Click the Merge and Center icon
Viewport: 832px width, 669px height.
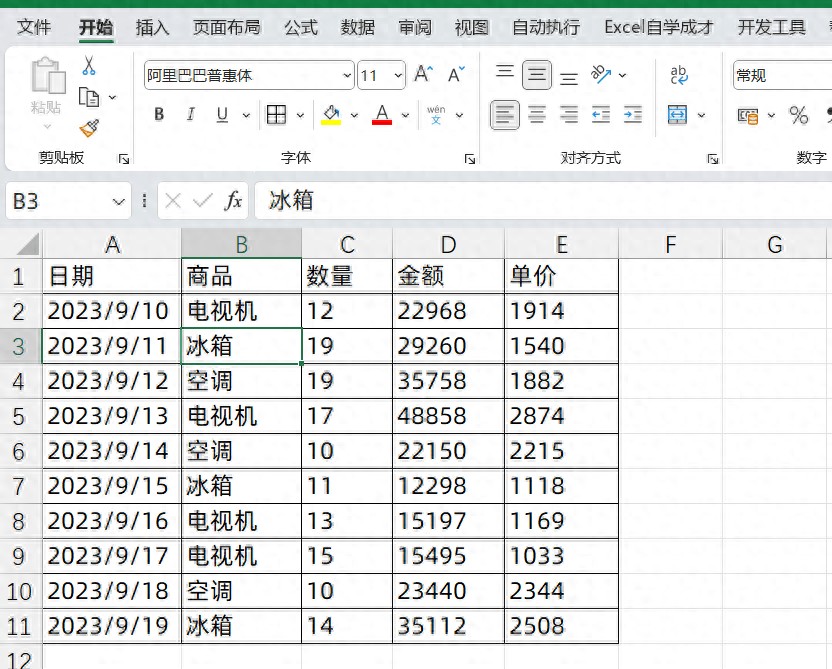678,115
